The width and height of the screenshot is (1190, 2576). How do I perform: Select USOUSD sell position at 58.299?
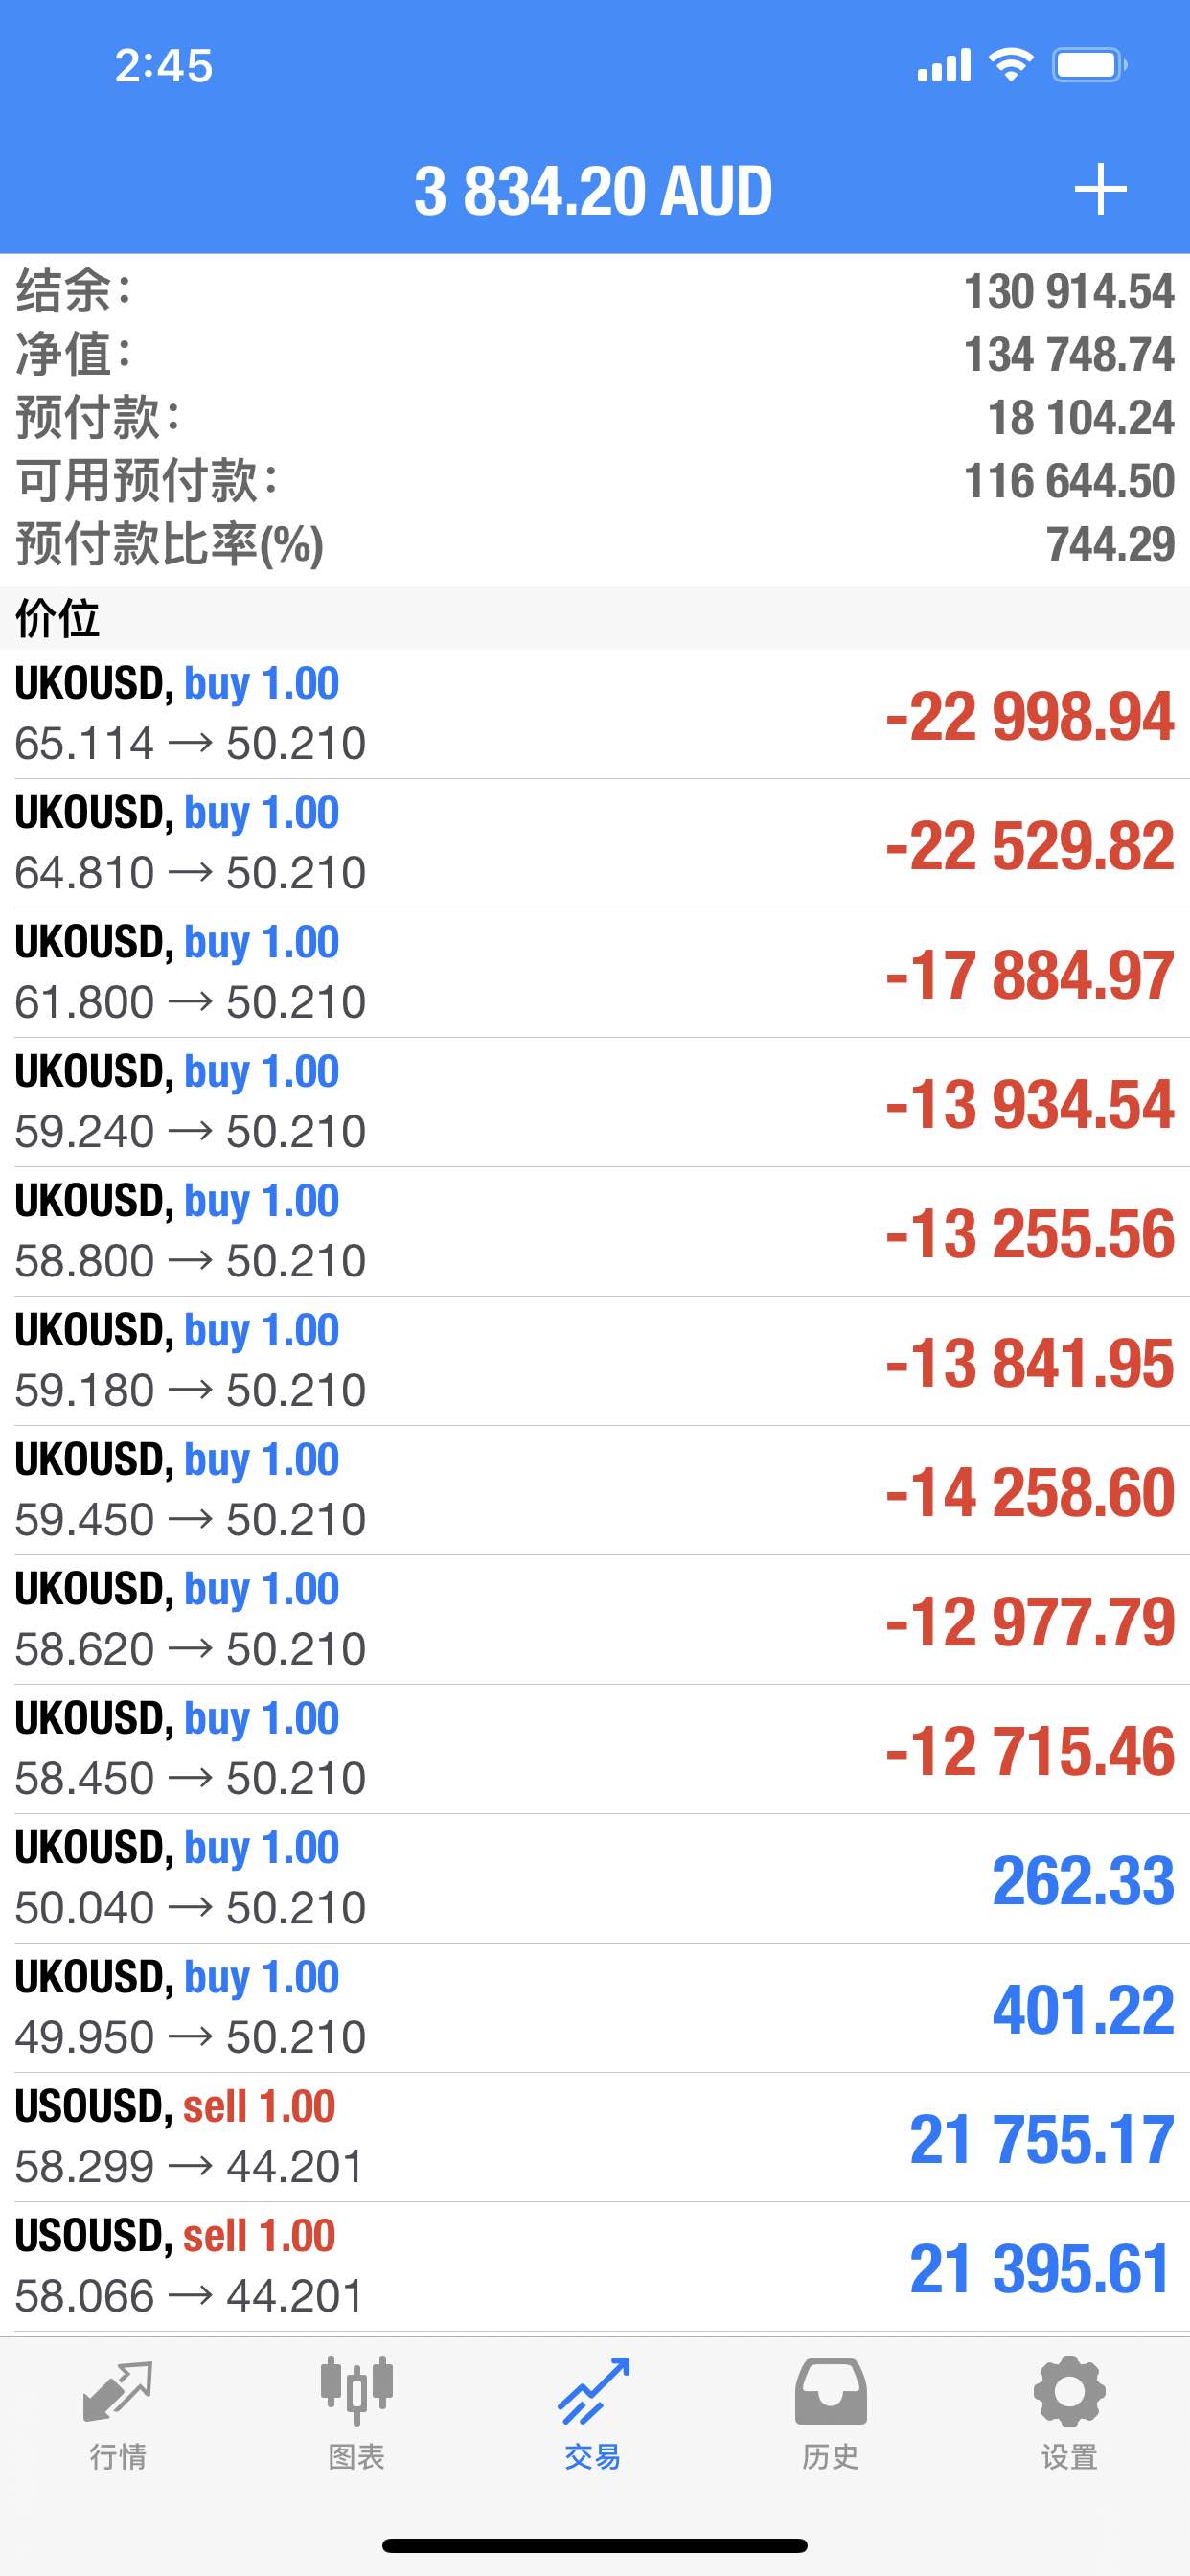595,2137
